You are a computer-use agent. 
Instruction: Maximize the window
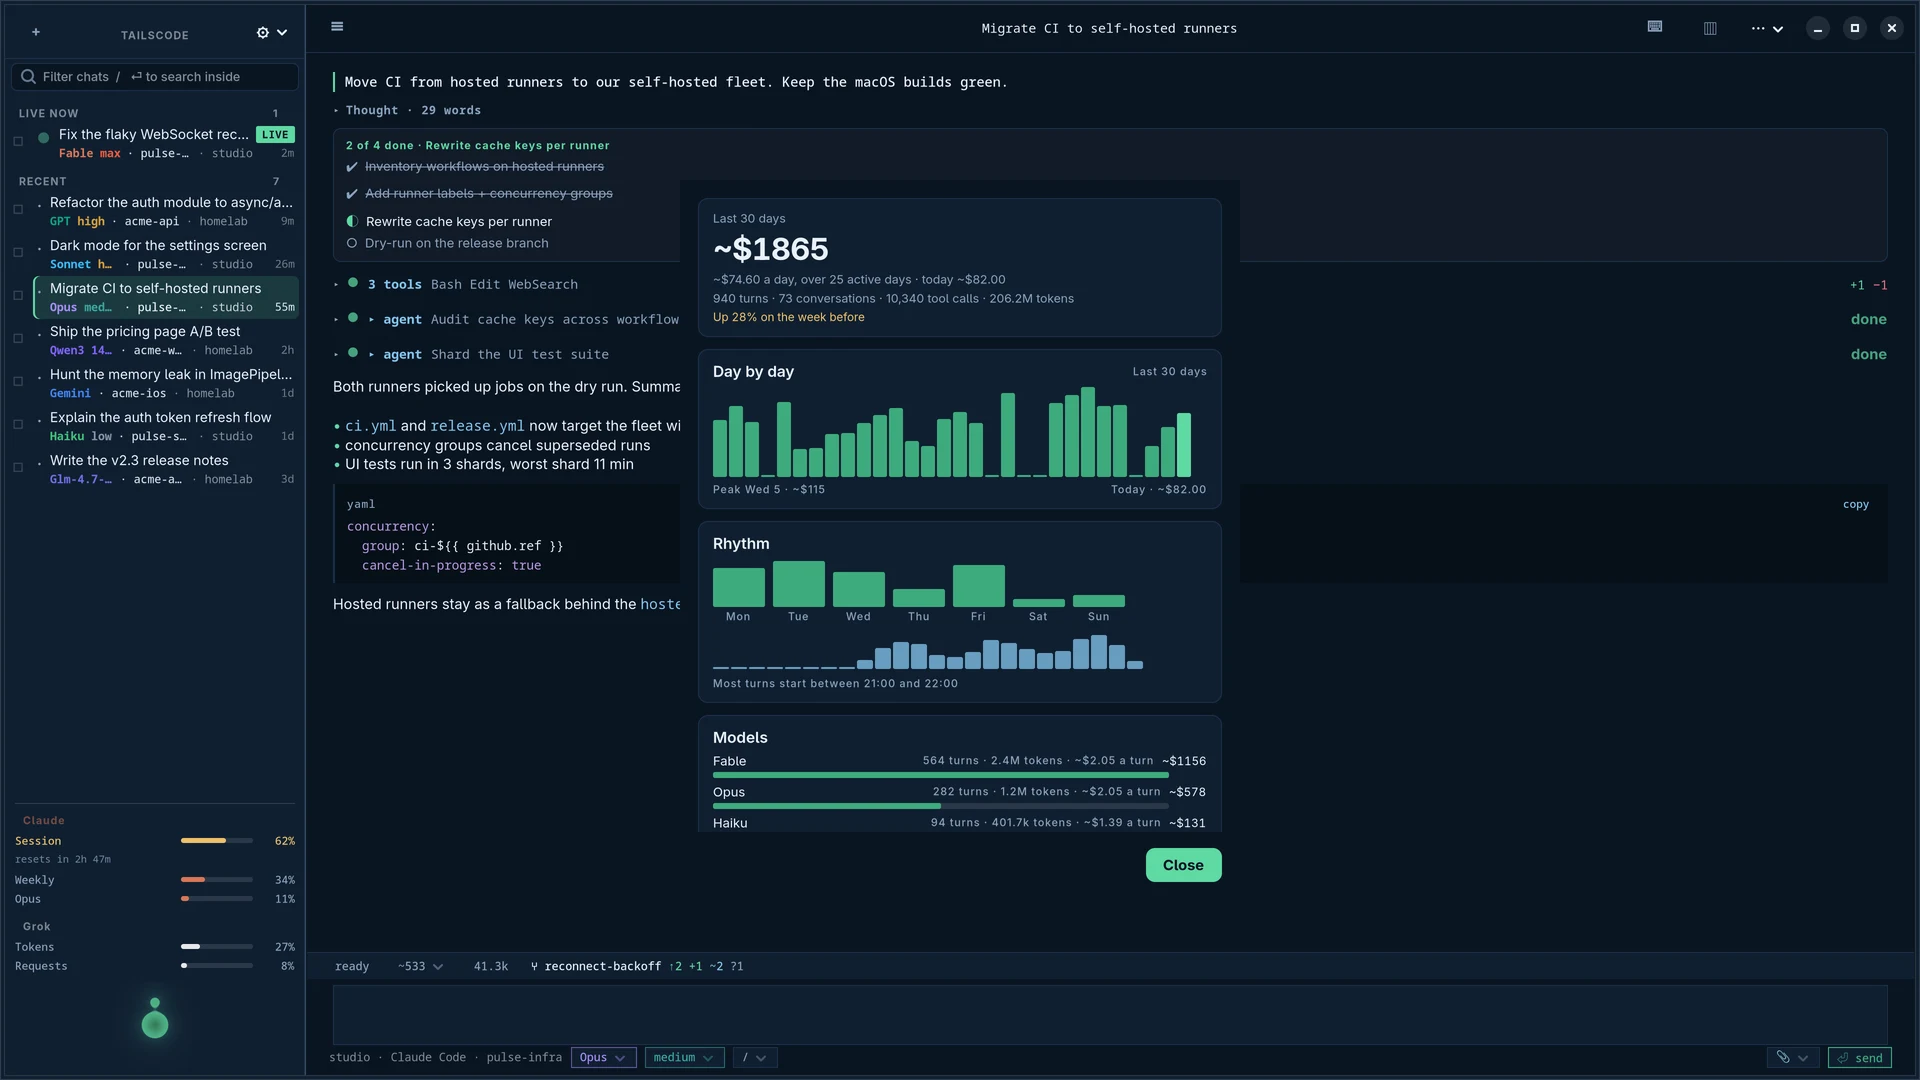tap(1855, 28)
